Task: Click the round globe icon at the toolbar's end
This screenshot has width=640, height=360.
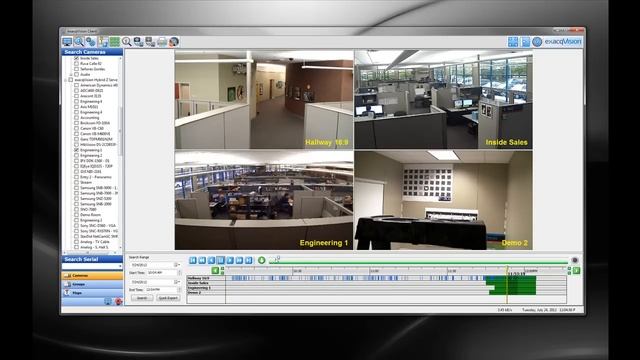Action: click(174, 42)
